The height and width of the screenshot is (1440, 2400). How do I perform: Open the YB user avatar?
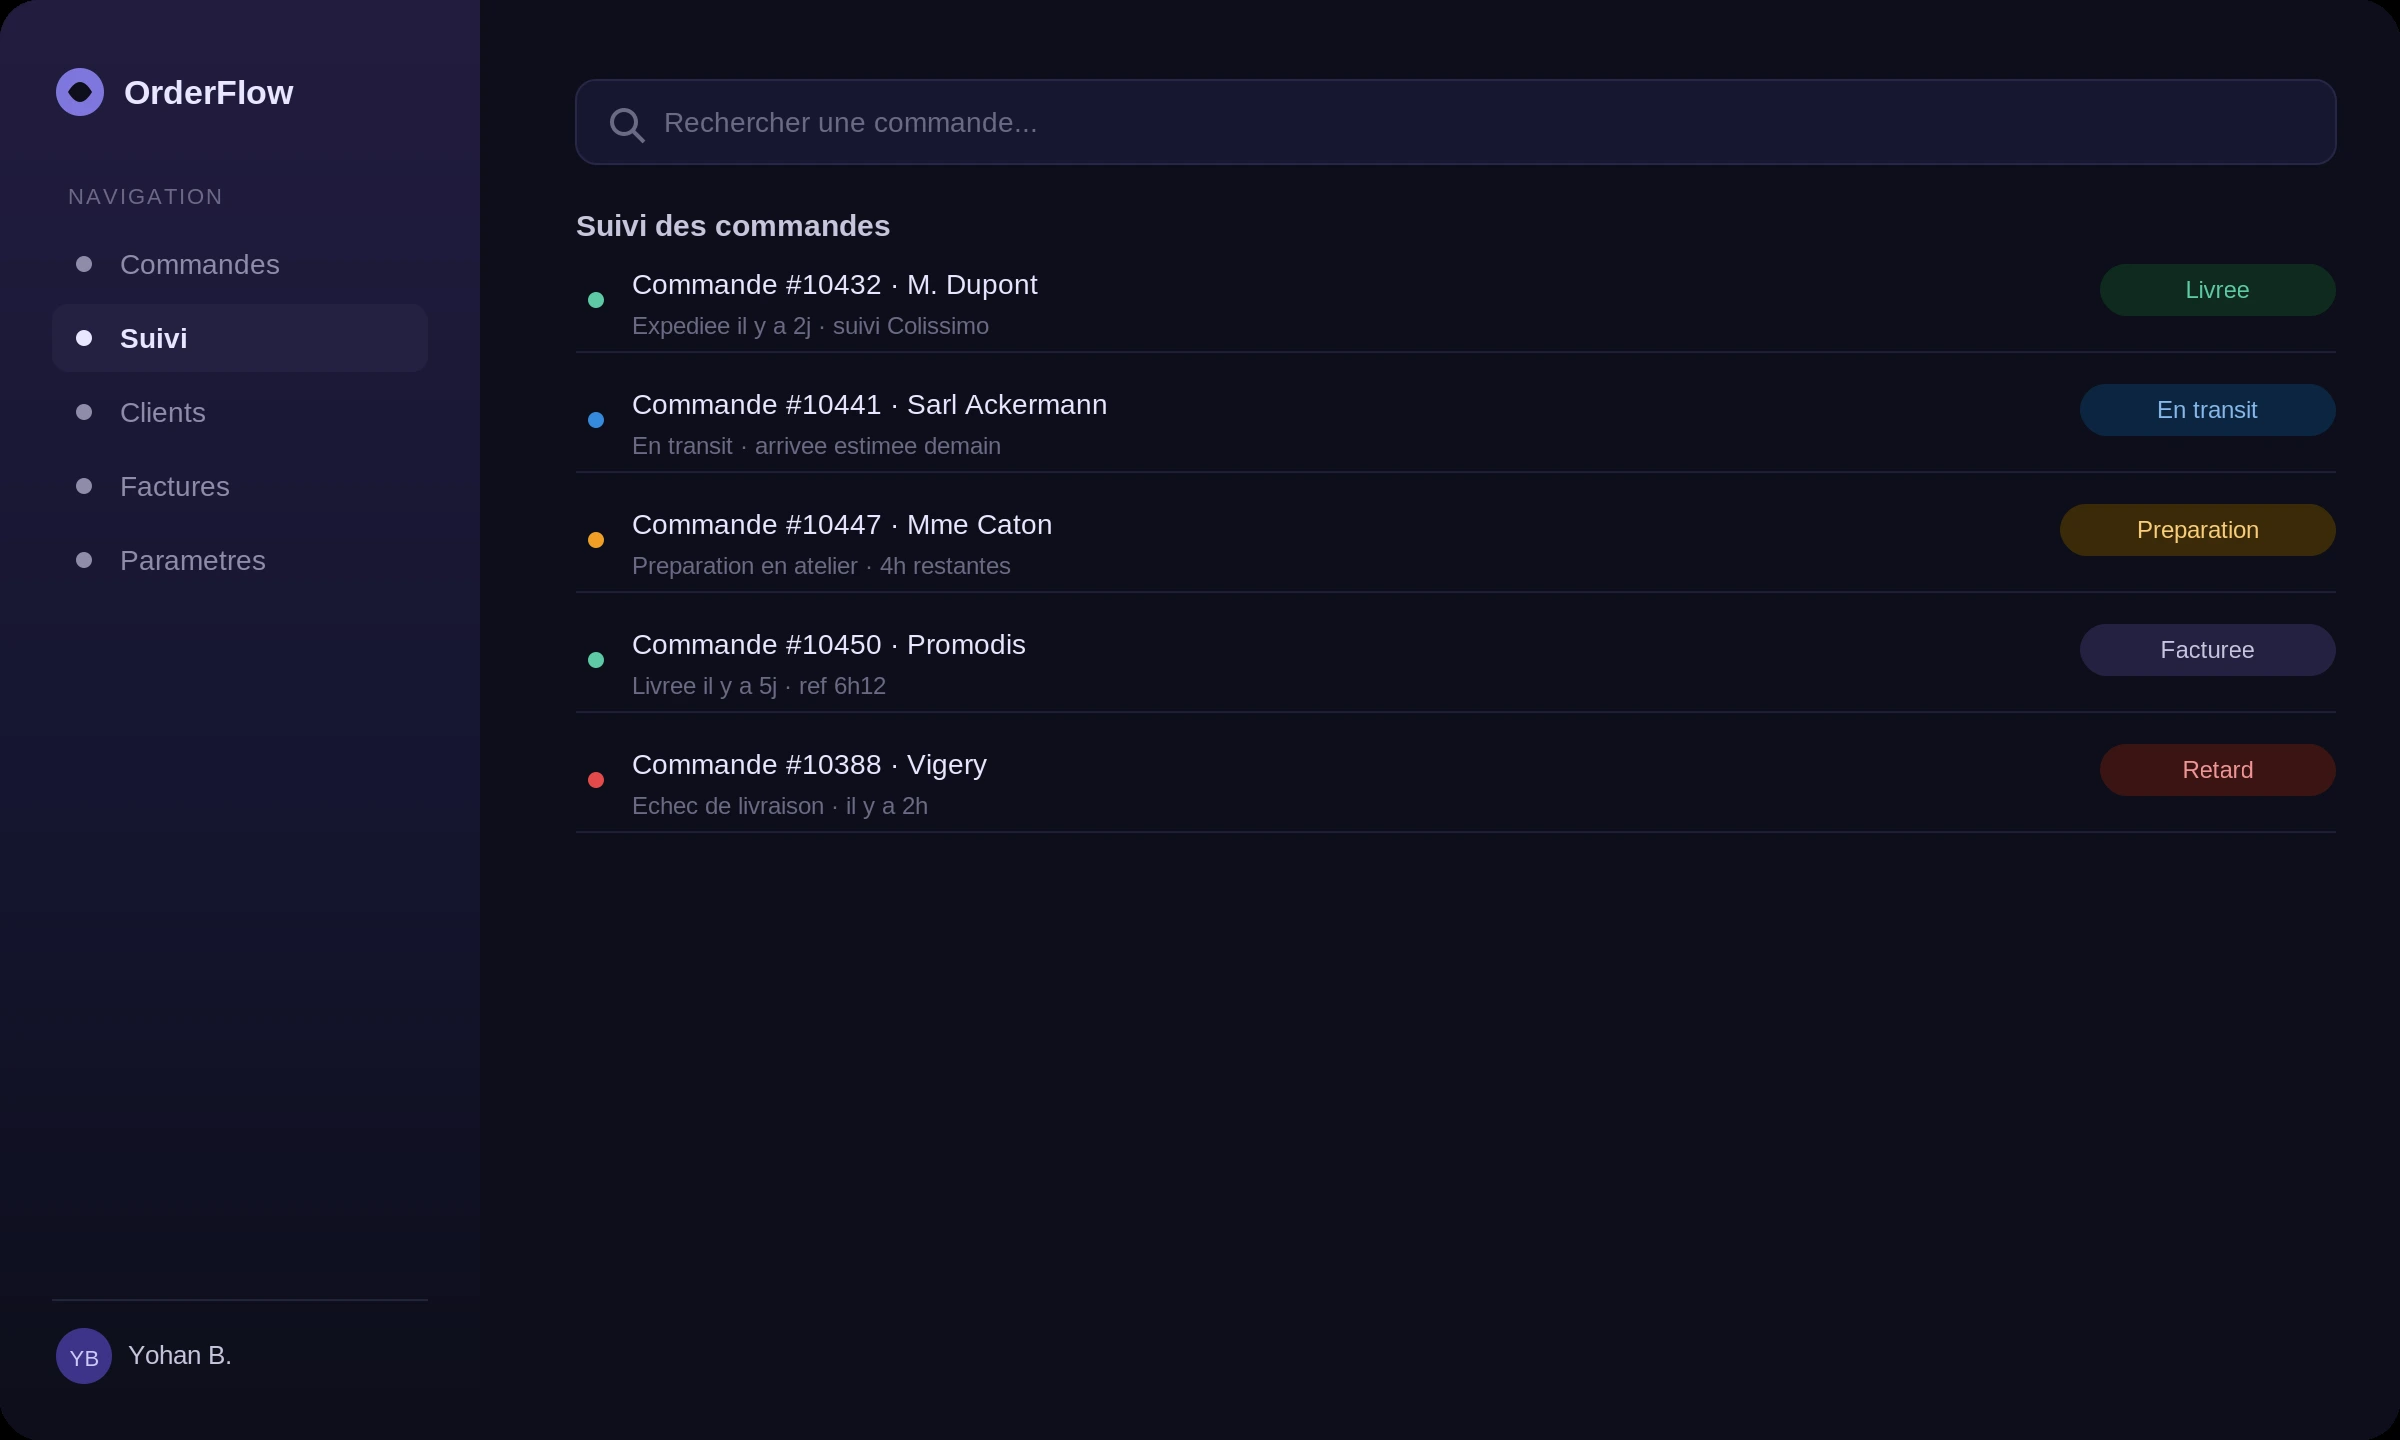point(84,1356)
